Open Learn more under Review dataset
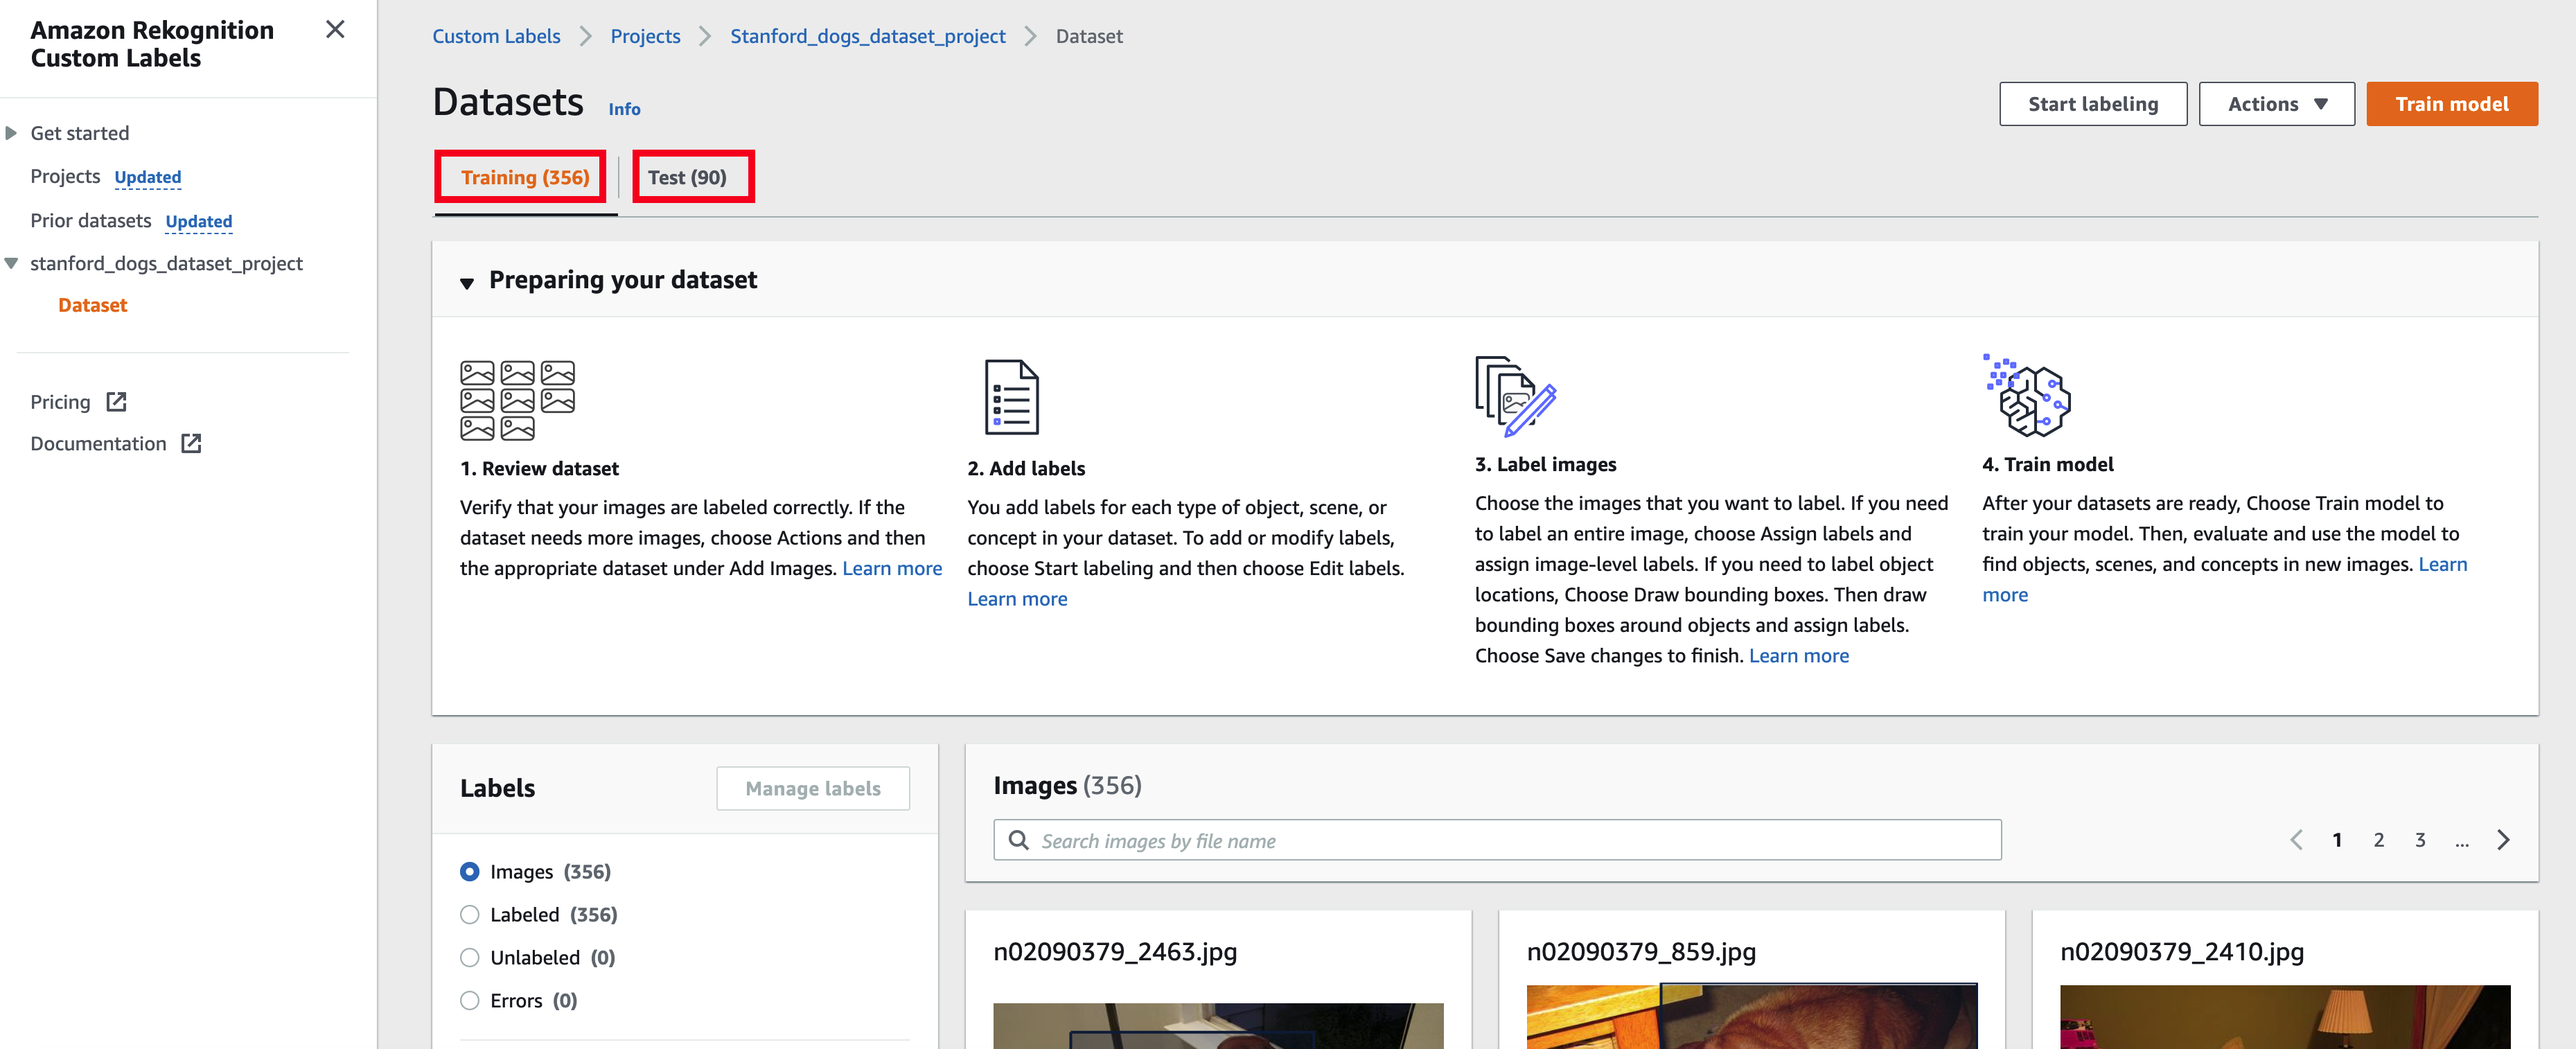 tap(892, 568)
